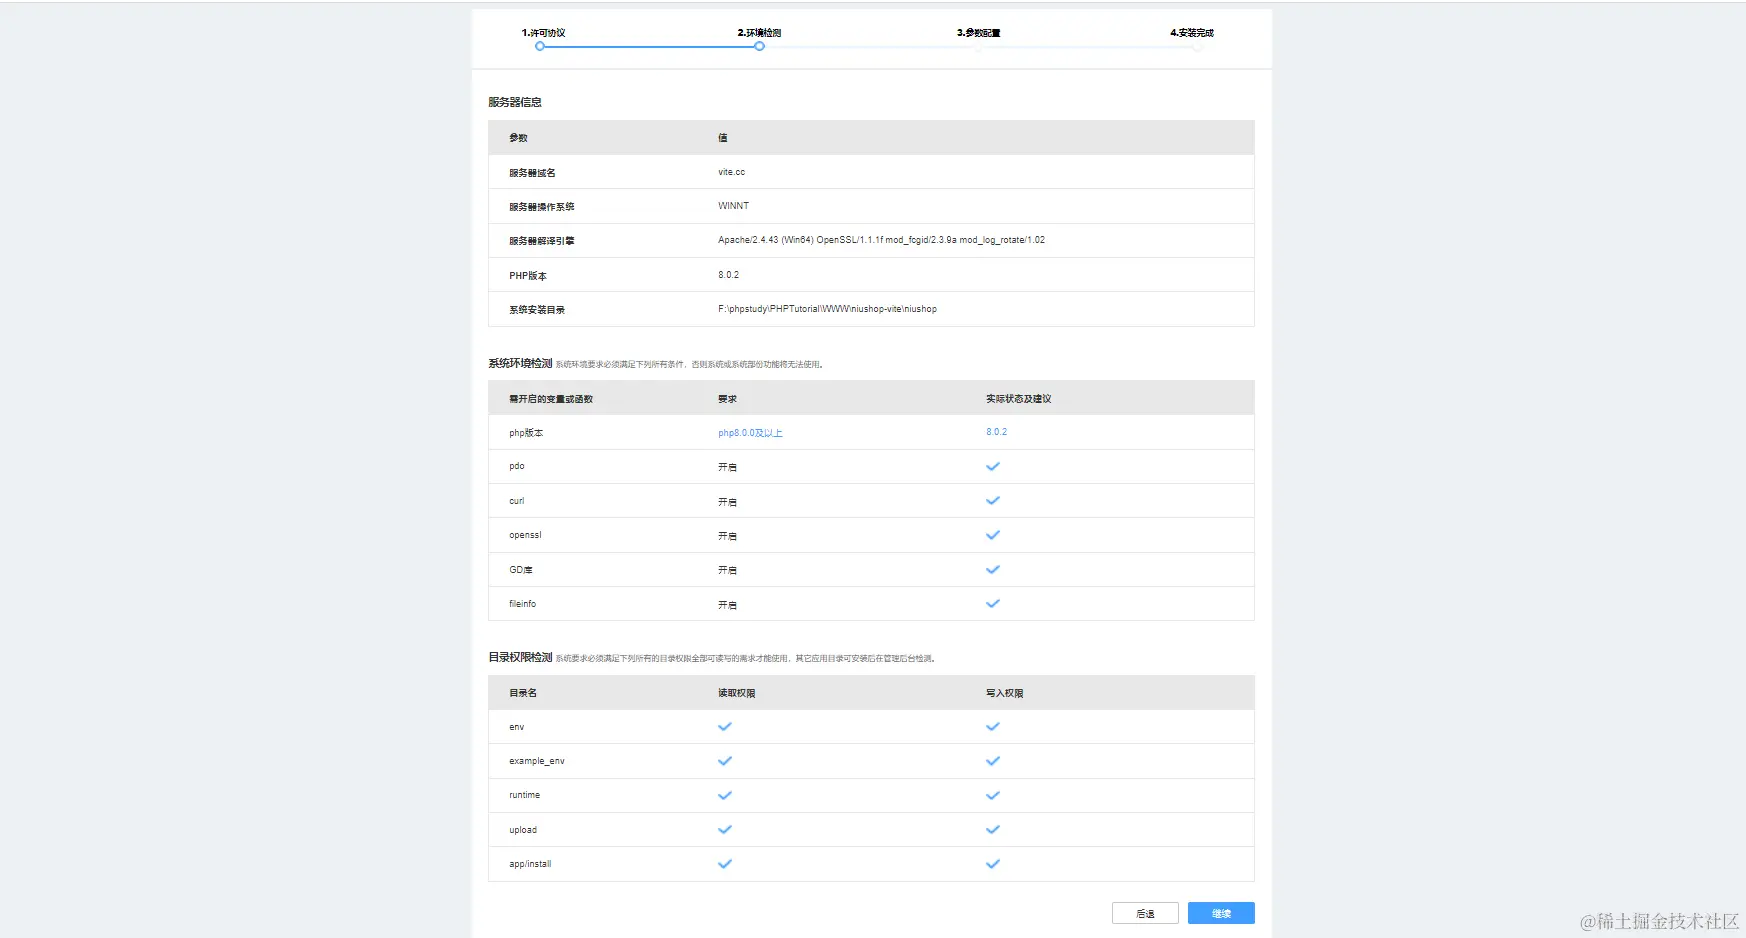Click example_env read permission checkmark
The height and width of the screenshot is (938, 1746).
tap(725, 761)
